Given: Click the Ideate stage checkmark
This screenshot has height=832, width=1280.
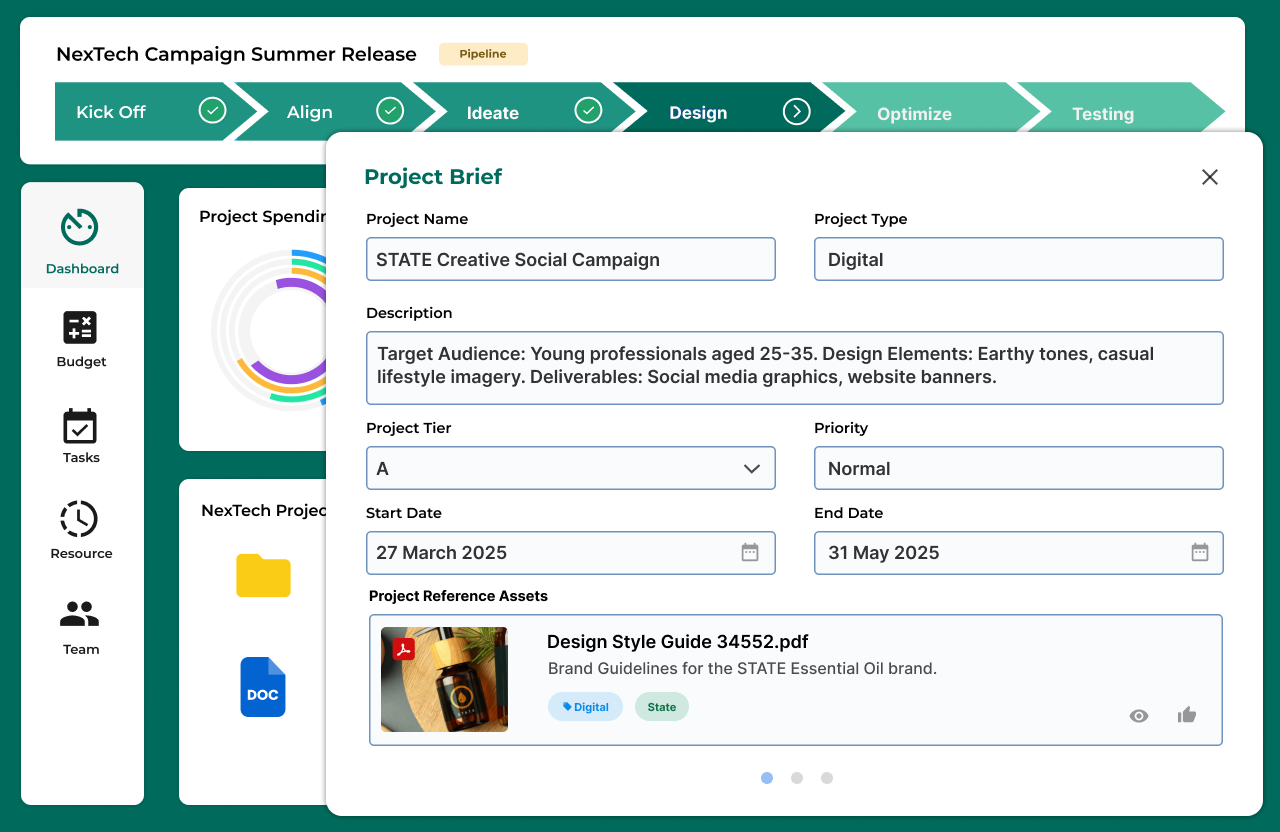Looking at the screenshot, I should (589, 111).
